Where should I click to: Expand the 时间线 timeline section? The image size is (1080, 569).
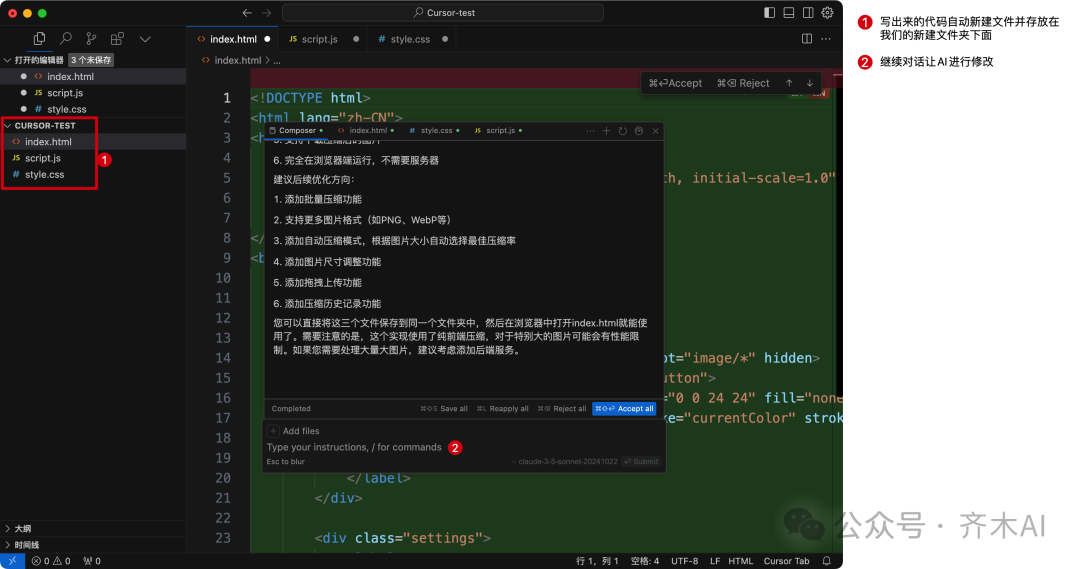[26, 545]
